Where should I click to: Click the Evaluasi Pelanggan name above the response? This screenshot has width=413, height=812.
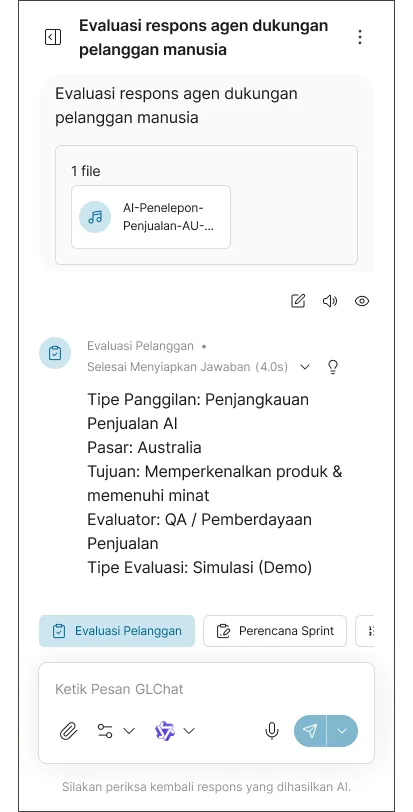(x=140, y=346)
